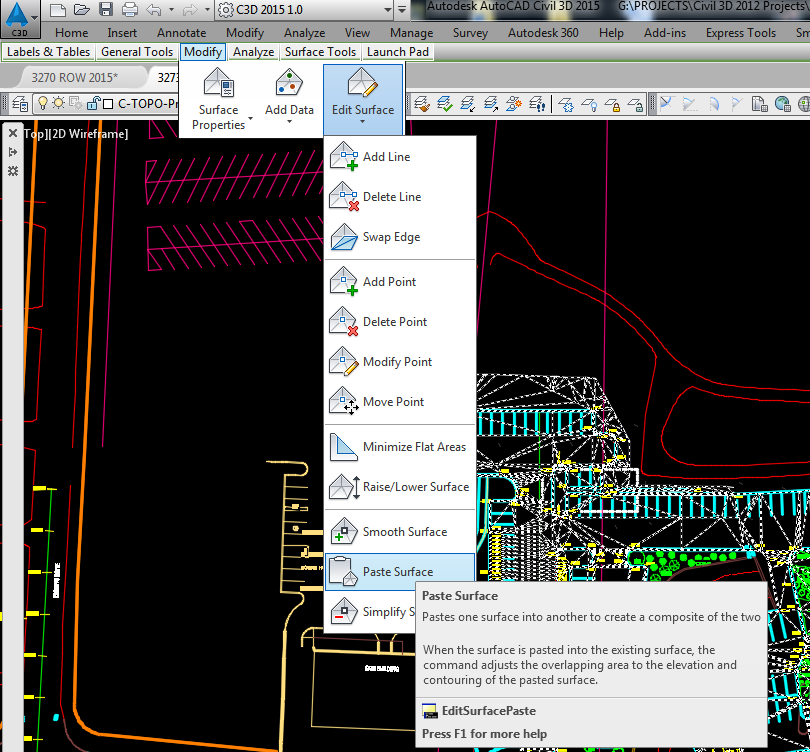Screen dimensions: 810x752
Task: Toggle the layer lock padlock
Action: tap(93, 103)
